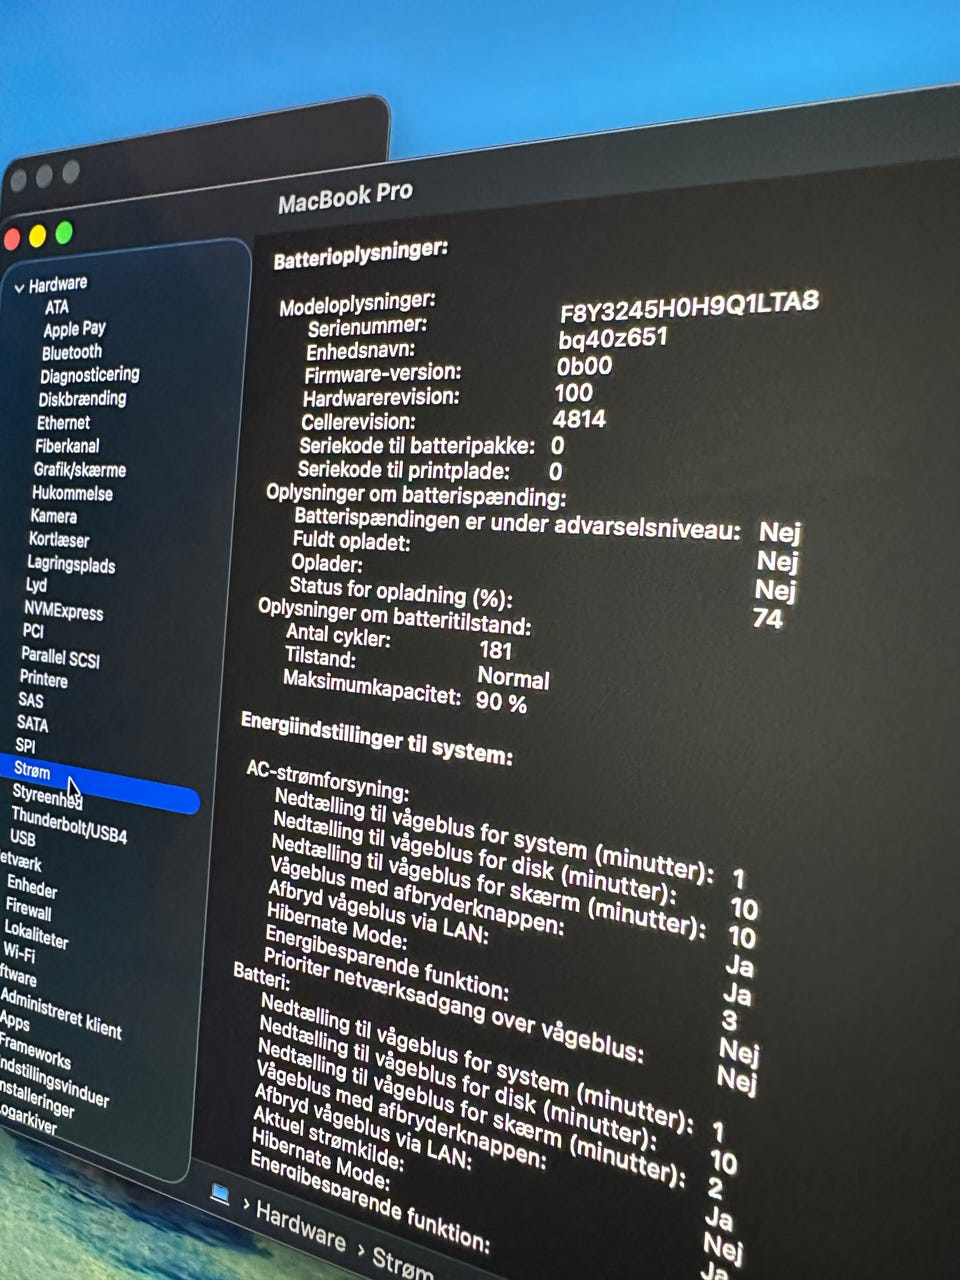Open Thunderbolt/USB4 in the sidebar

coord(69,827)
